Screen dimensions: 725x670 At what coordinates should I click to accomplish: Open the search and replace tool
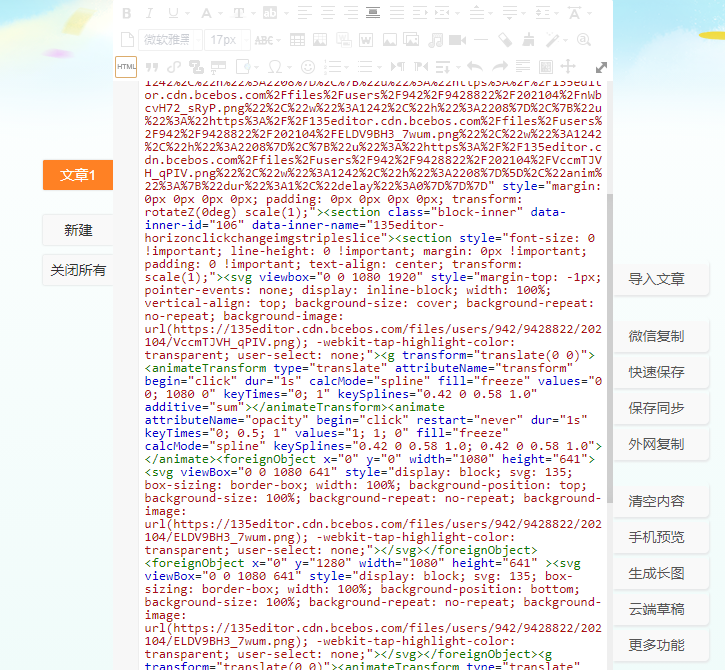click(584, 40)
